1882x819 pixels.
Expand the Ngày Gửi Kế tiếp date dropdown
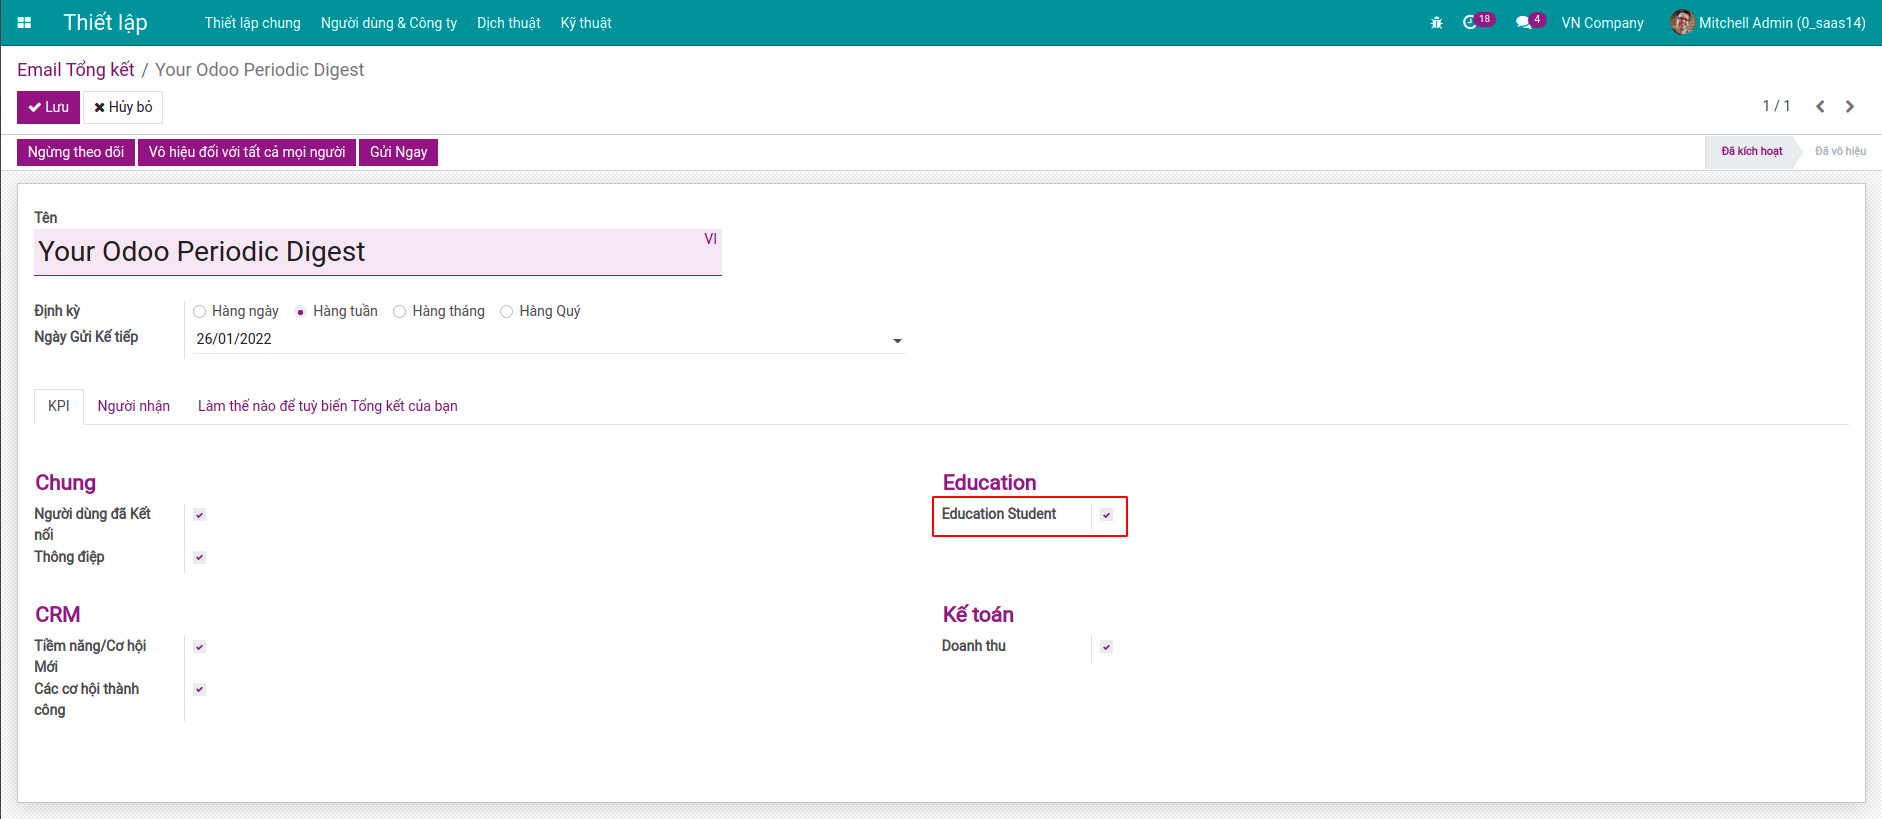tap(897, 341)
